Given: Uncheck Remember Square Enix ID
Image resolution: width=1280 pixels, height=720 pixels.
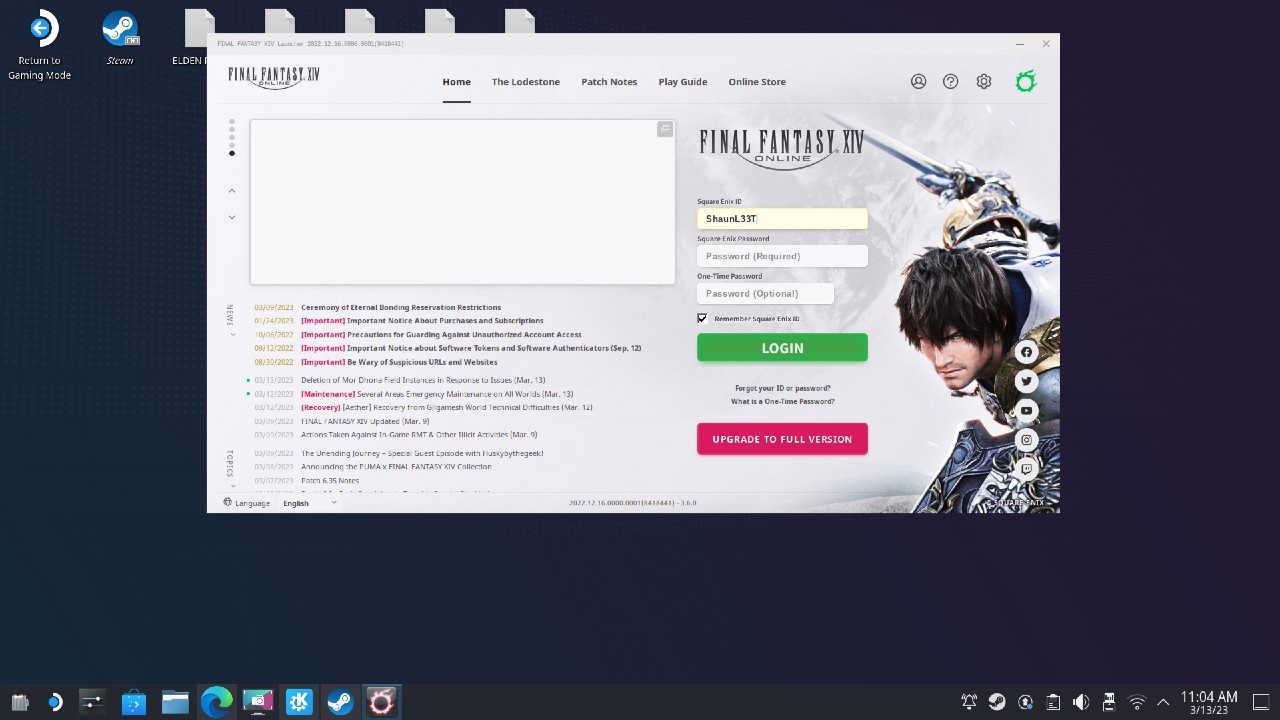Looking at the screenshot, I should pyautogui.click(x=702, y=318).
